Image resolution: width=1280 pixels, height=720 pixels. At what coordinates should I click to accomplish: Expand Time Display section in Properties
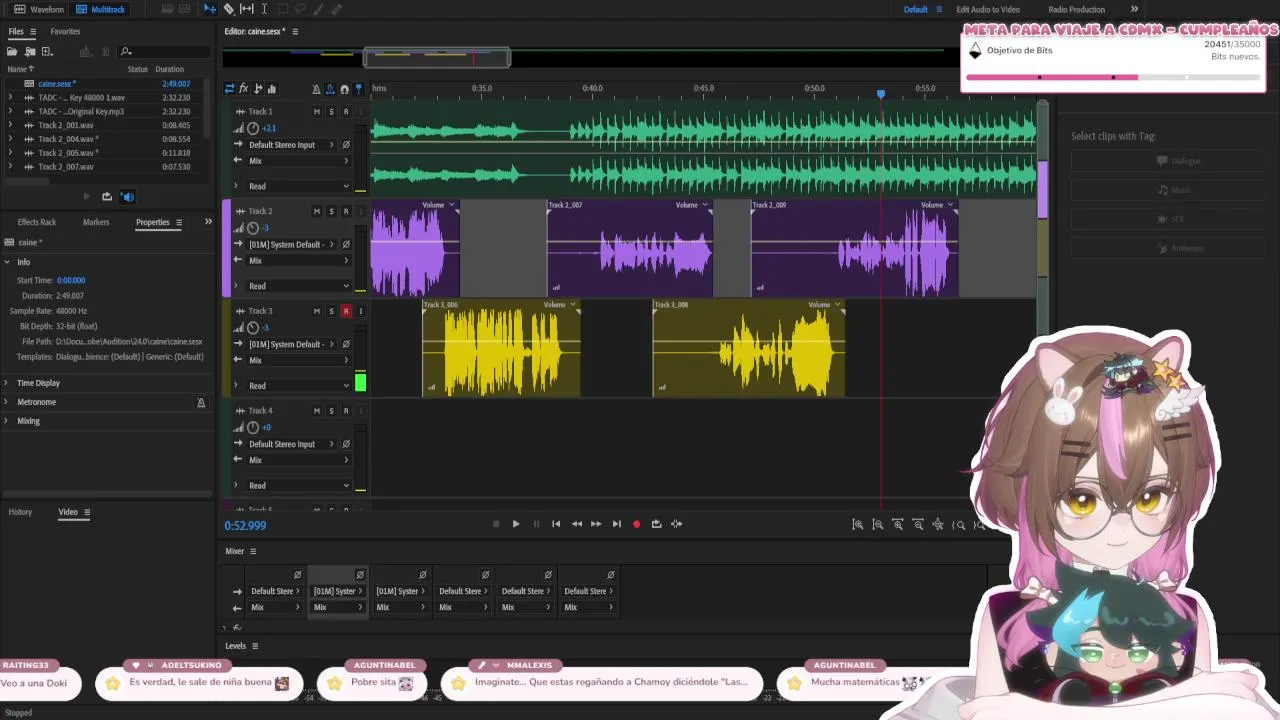7,383
